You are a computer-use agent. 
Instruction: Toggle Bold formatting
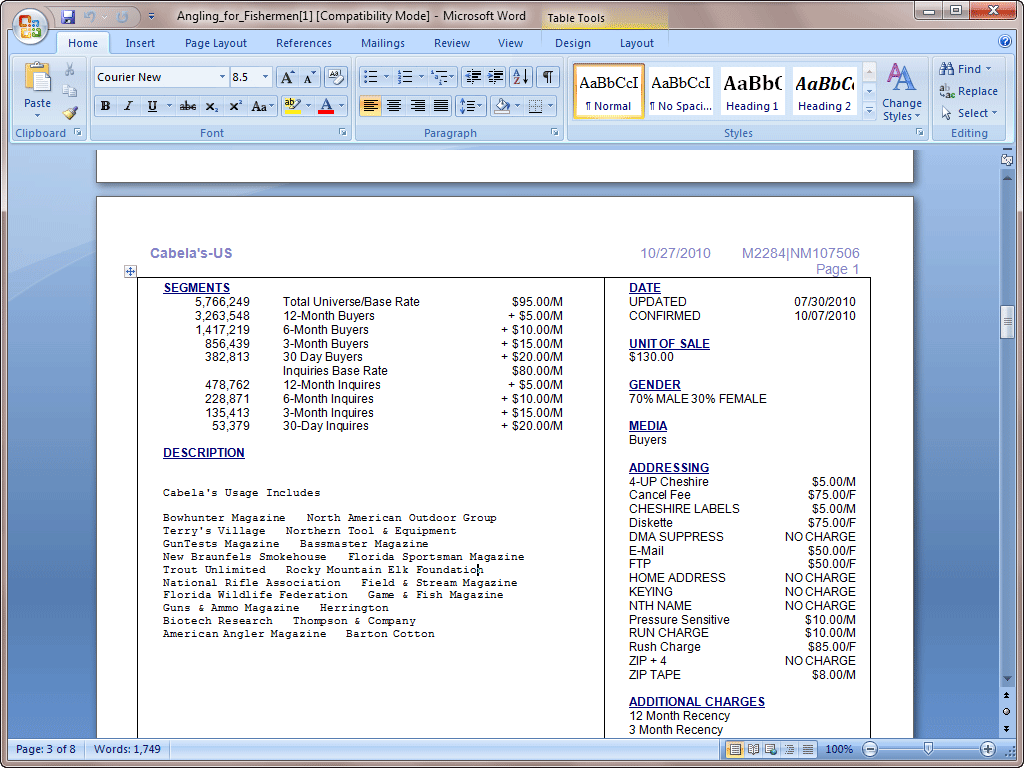pos(105,106)
